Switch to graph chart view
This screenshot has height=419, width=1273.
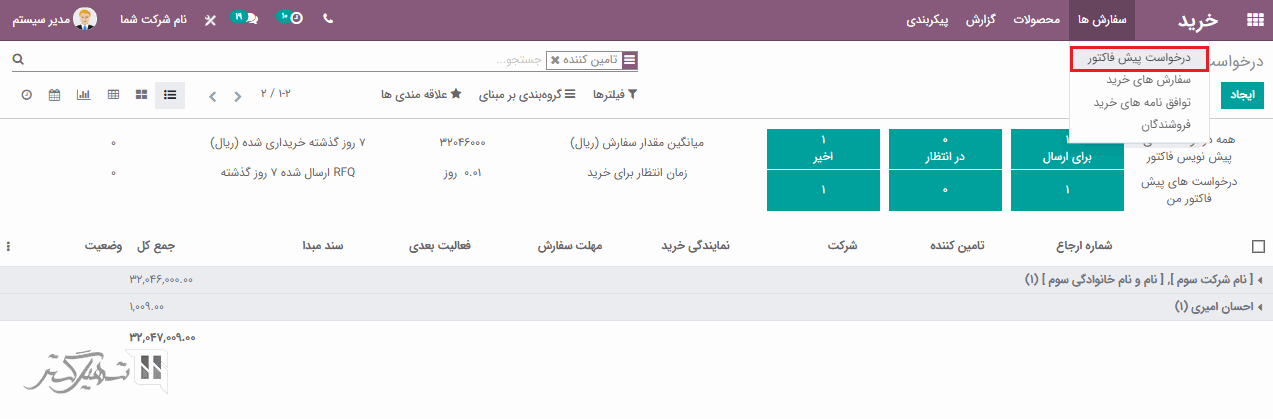pyautogui.click(x=84, y=95)
